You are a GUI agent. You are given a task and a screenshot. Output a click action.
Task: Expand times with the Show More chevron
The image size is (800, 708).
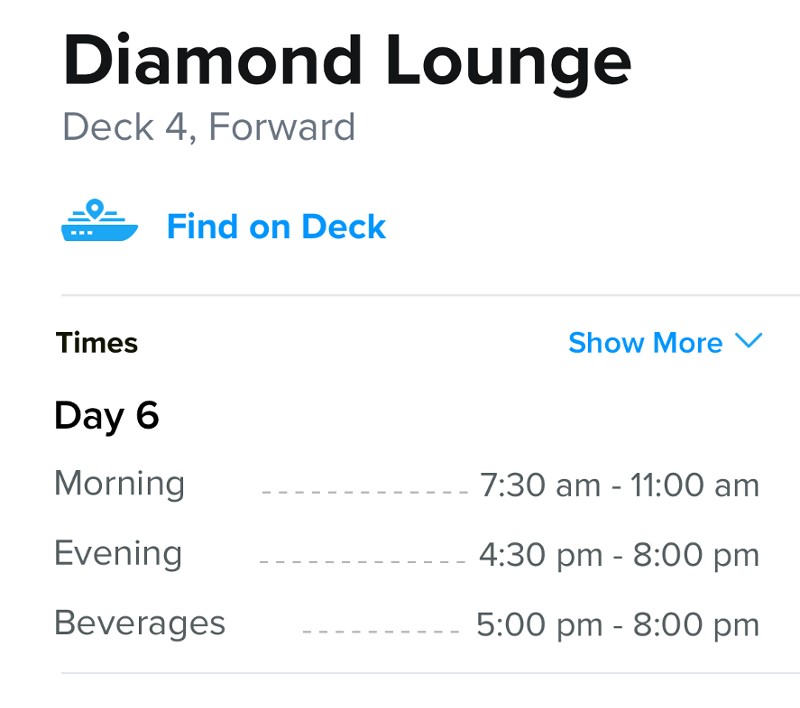pyautogui.click(x=749, y=342)
